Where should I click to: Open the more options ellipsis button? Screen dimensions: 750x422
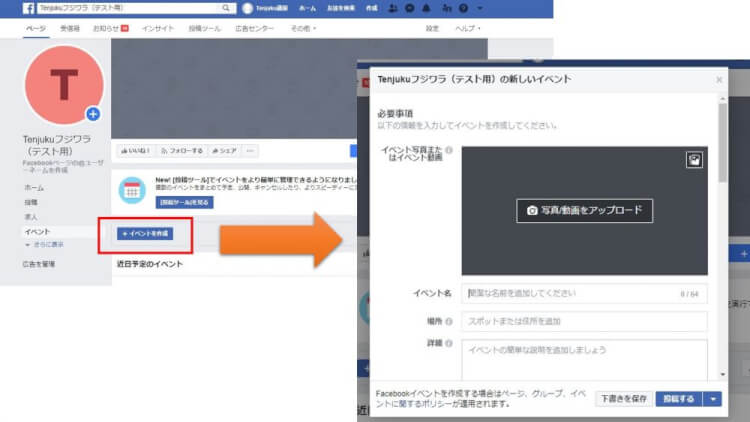point(250,151)
